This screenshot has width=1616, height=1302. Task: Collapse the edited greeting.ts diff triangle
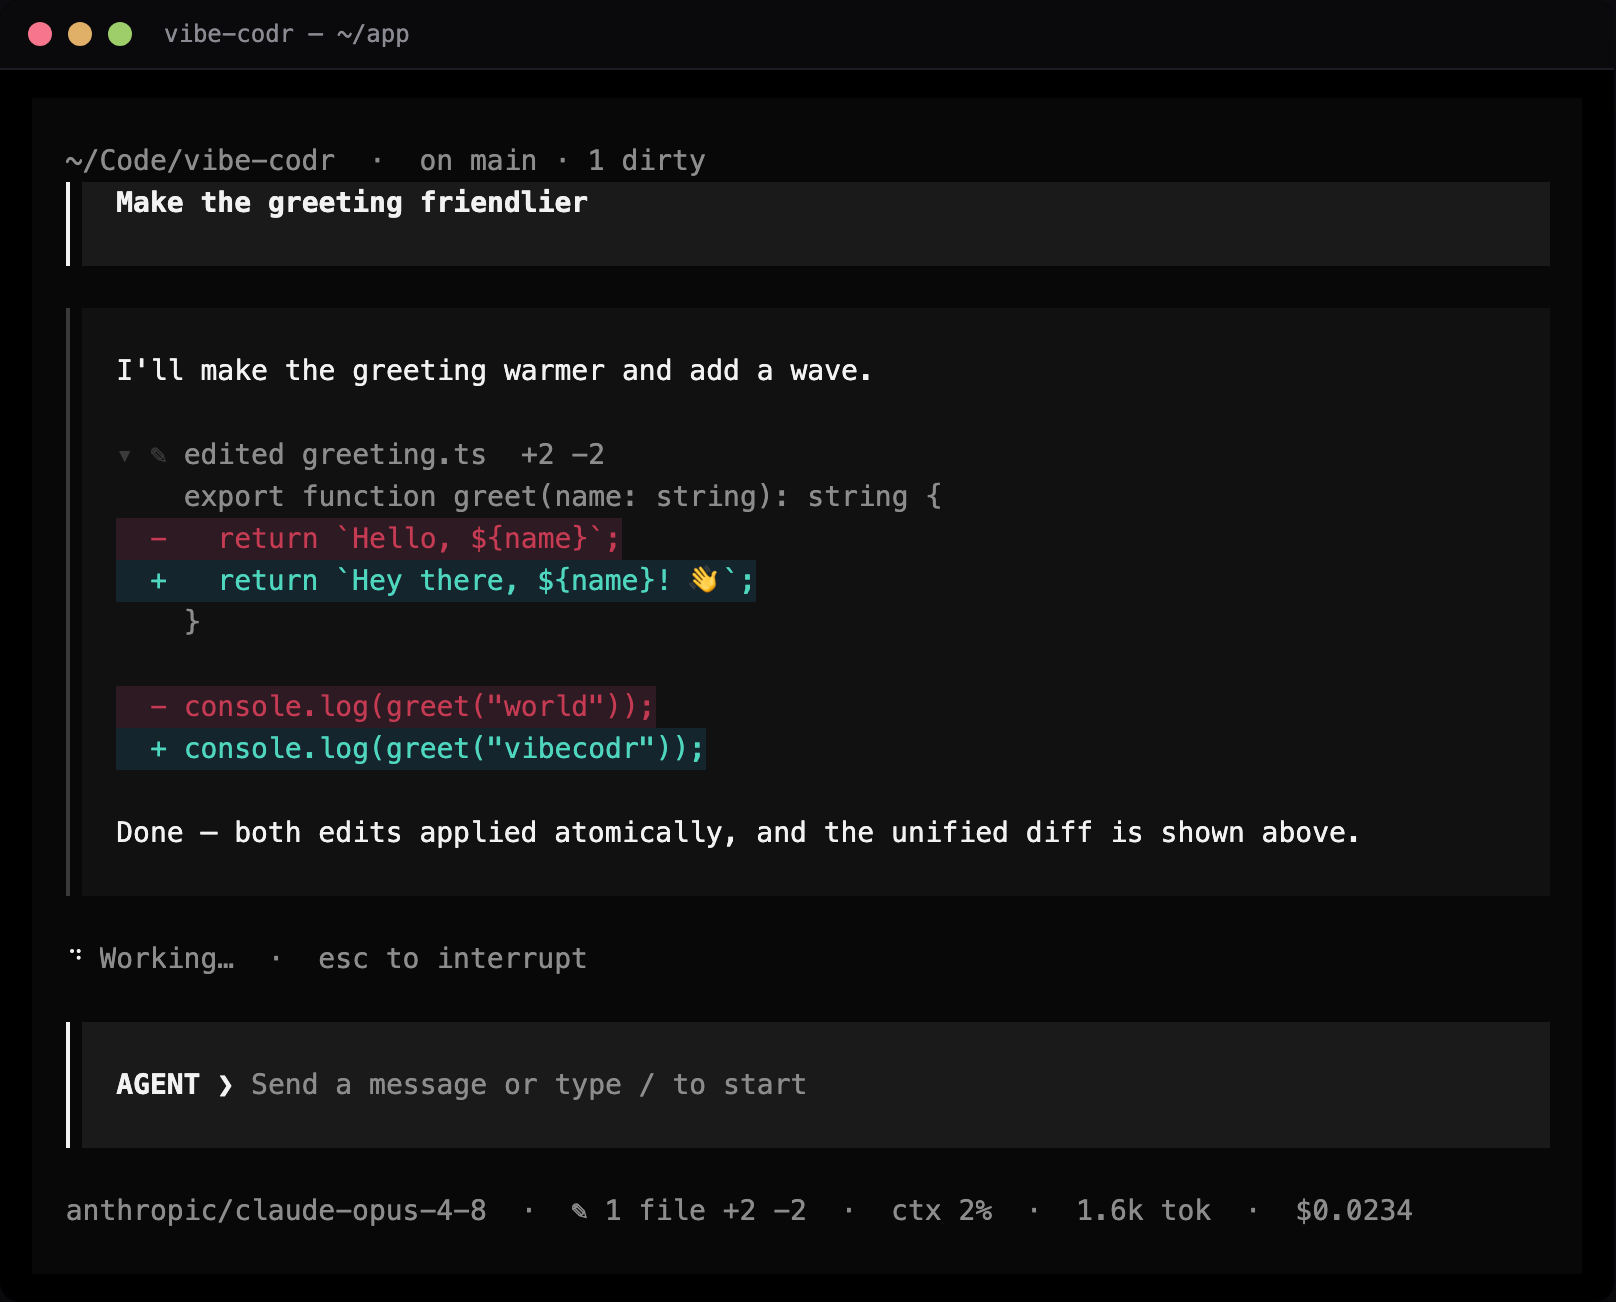(125, 456)
